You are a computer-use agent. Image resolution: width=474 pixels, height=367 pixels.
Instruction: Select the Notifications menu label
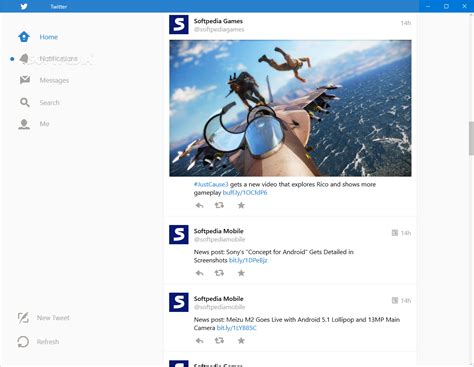tap(58, 59)
